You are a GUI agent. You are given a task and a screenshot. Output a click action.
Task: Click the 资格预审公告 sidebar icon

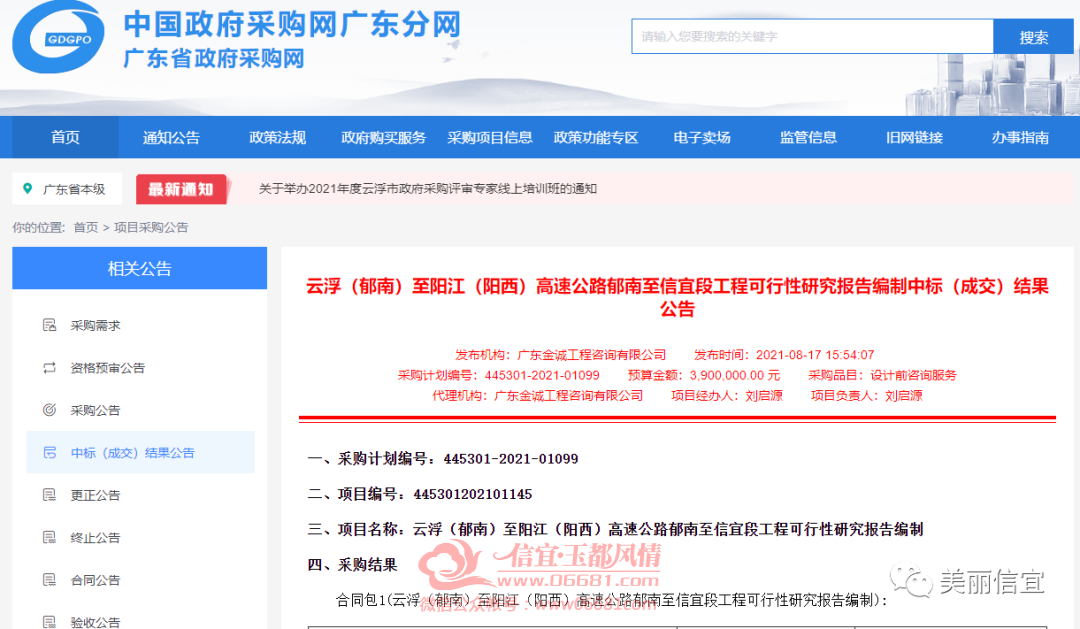click(50, 368)
